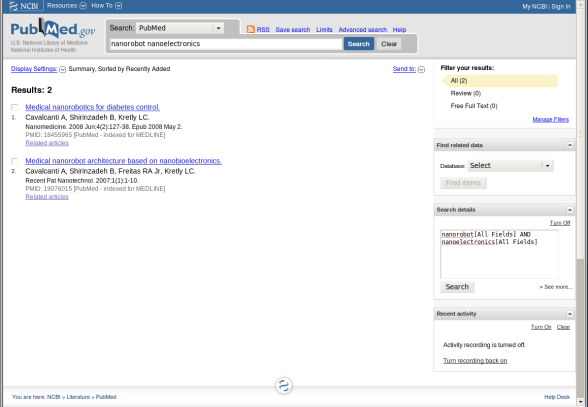Click 'Summary, Sorted by Recently Added' text
This screenshot has height=407, width=588.
coord(119,69)
